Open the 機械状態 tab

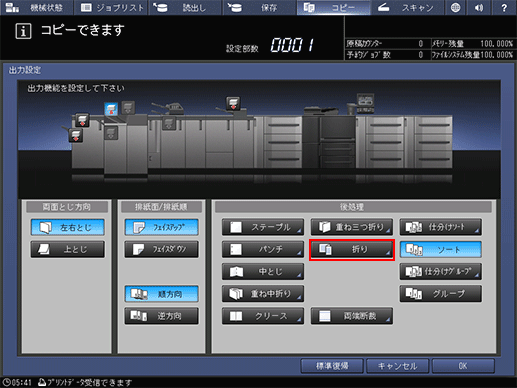pyautogui.click(x=36, y=7)
